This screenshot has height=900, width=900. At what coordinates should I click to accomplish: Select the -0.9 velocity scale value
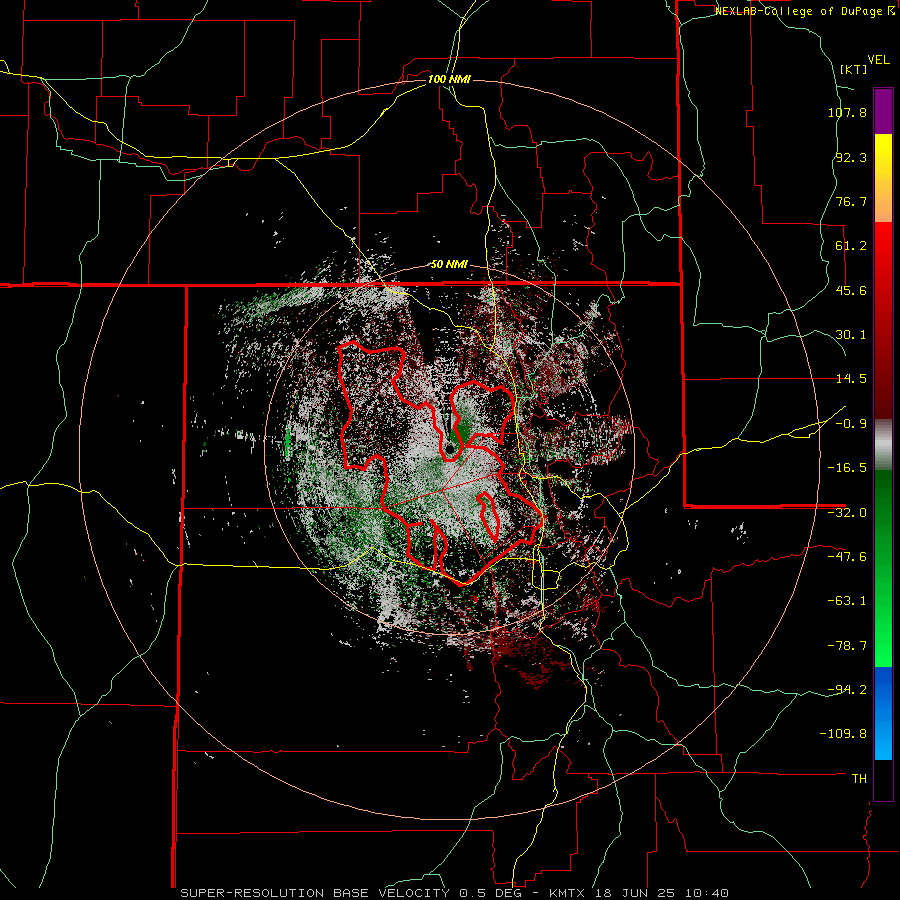click(x=851, y=424)
